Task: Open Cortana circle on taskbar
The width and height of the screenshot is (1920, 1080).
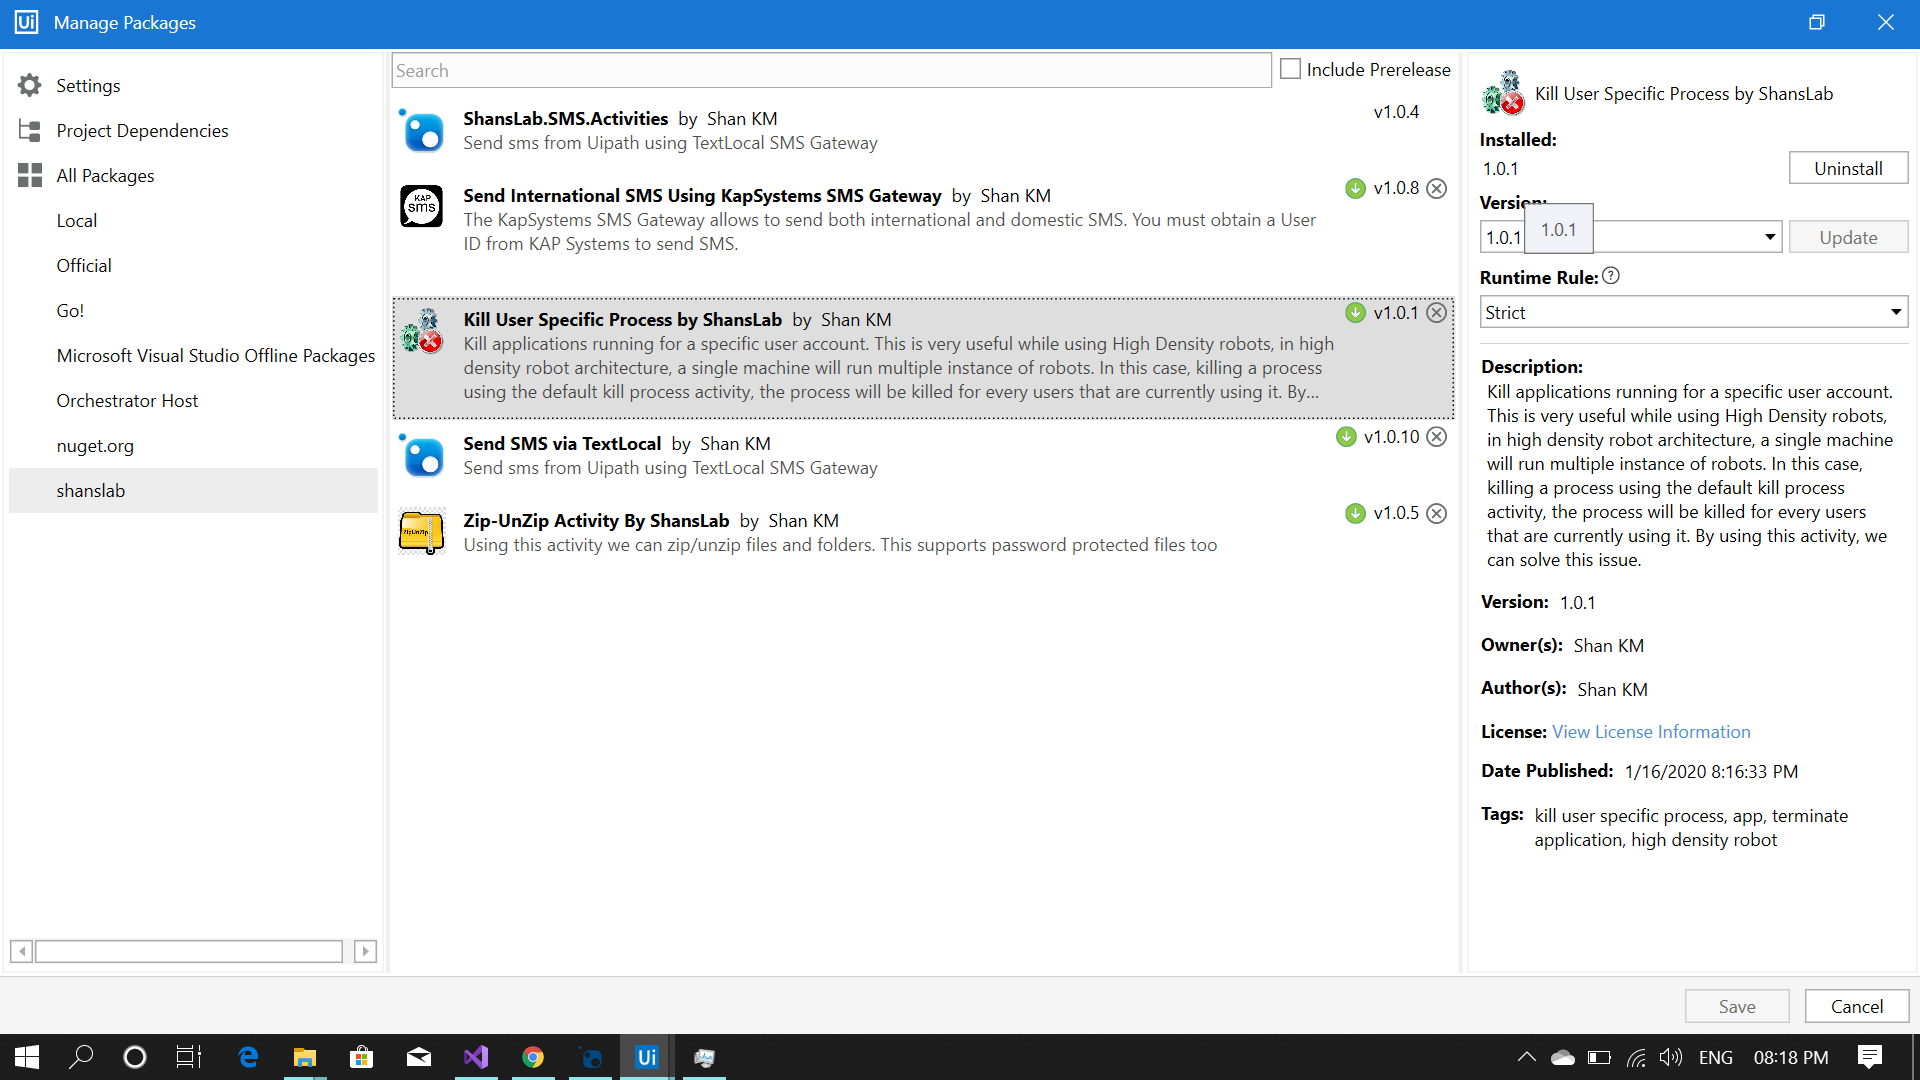Action: coord(135,1057)
